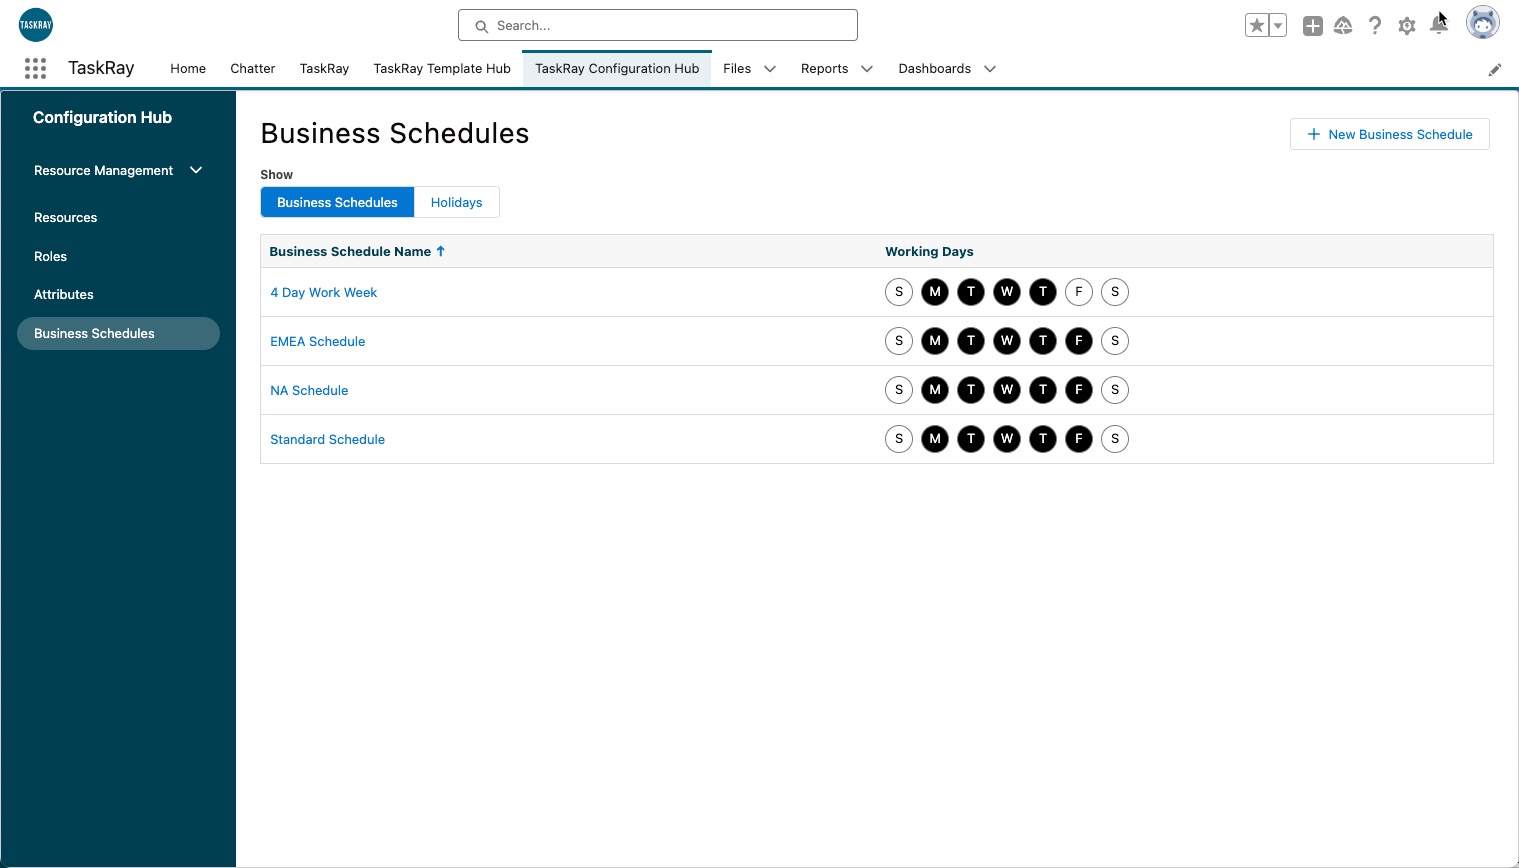Open the Reports tab
The width and height of the screenshot is (1519, 868).
pos(824,69)
